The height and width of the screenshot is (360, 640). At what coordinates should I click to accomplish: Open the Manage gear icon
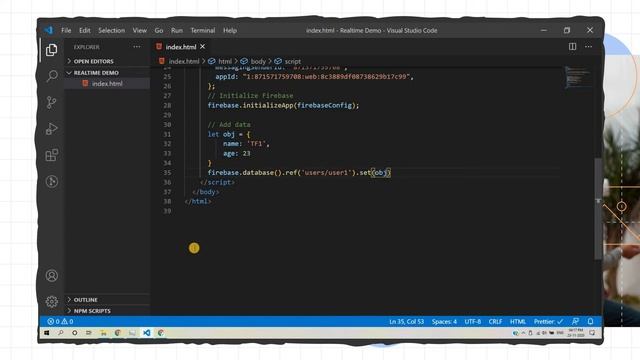(51, 302)
